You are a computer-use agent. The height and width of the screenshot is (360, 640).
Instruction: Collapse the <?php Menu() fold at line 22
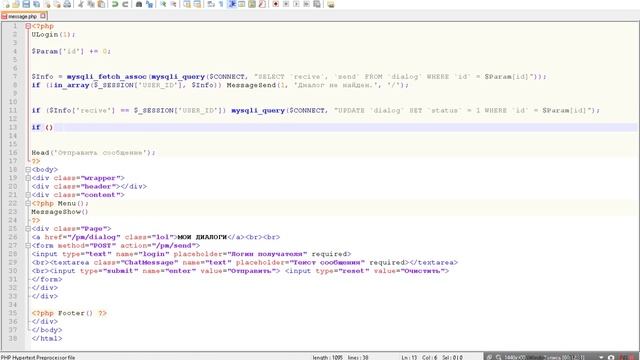(28, 203)
